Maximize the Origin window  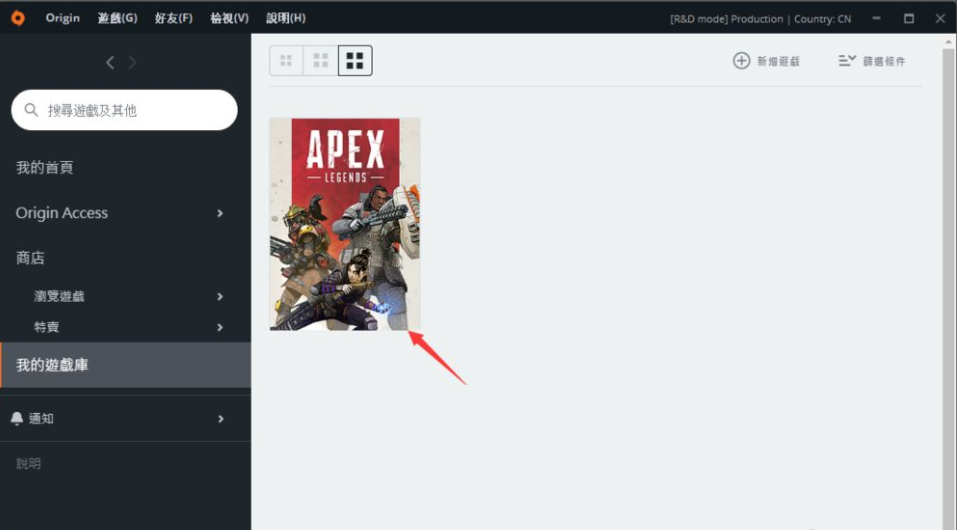[x=909, y=18]
